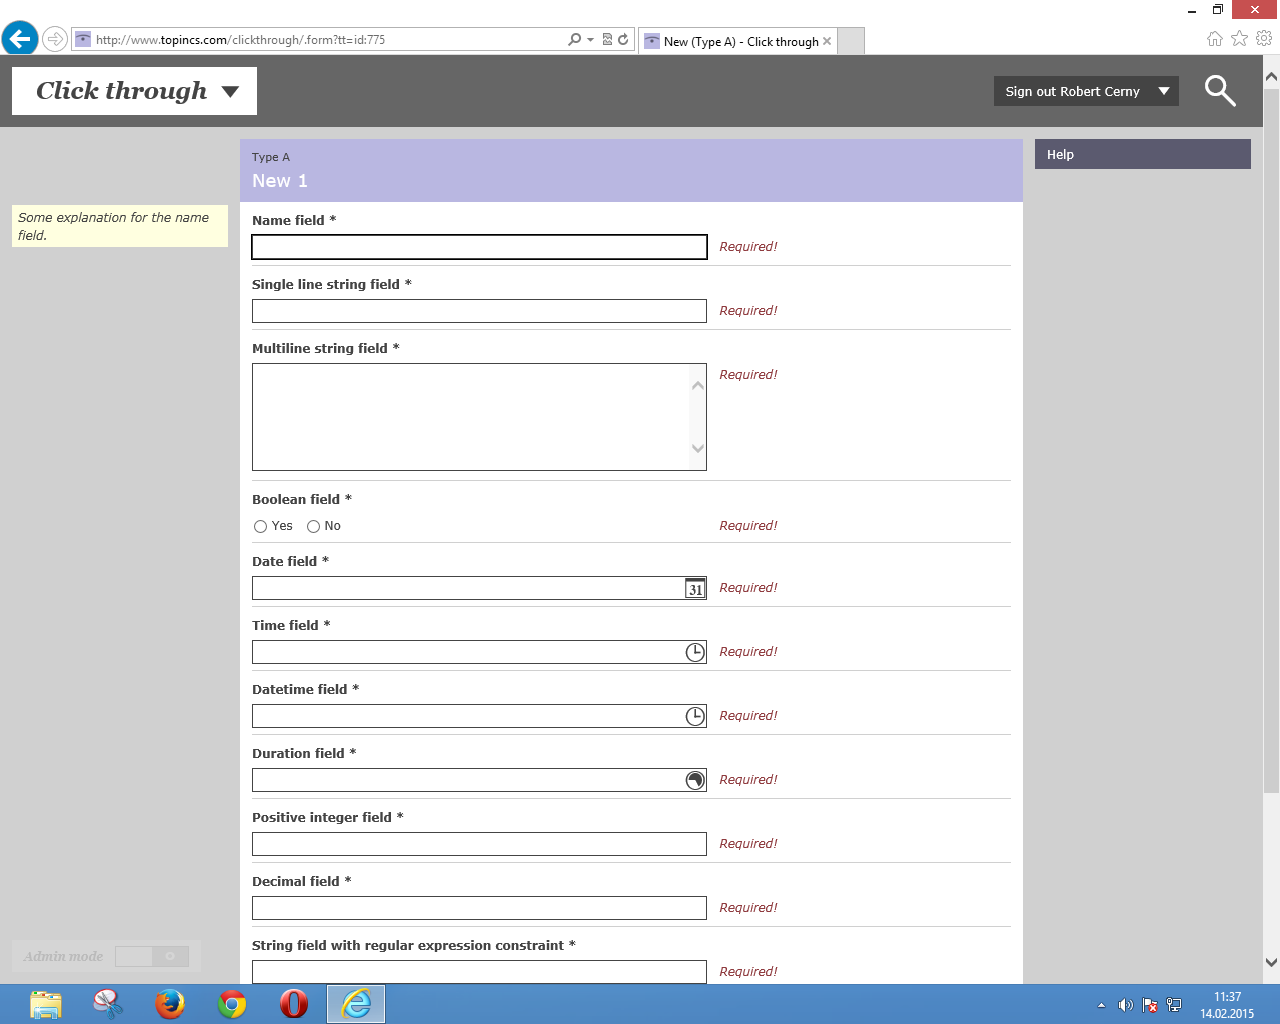The image size is (1280, 1024).
Task: Select the No radio button
Action: pyautogui.click(x=313, y=527)
